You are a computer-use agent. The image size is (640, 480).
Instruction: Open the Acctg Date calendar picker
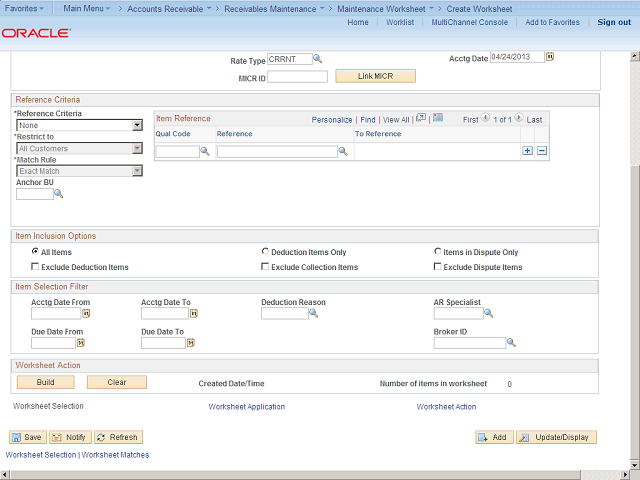pos(550,57)
